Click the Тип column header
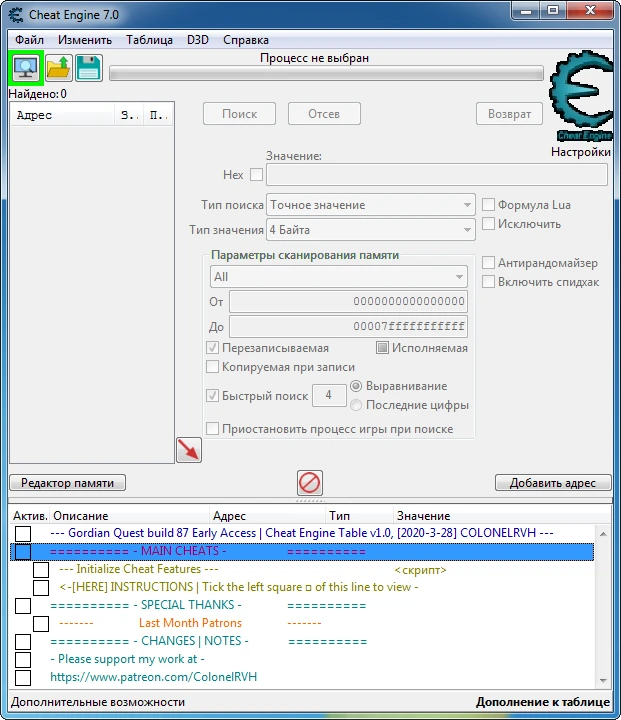 (x=360, y=516)
